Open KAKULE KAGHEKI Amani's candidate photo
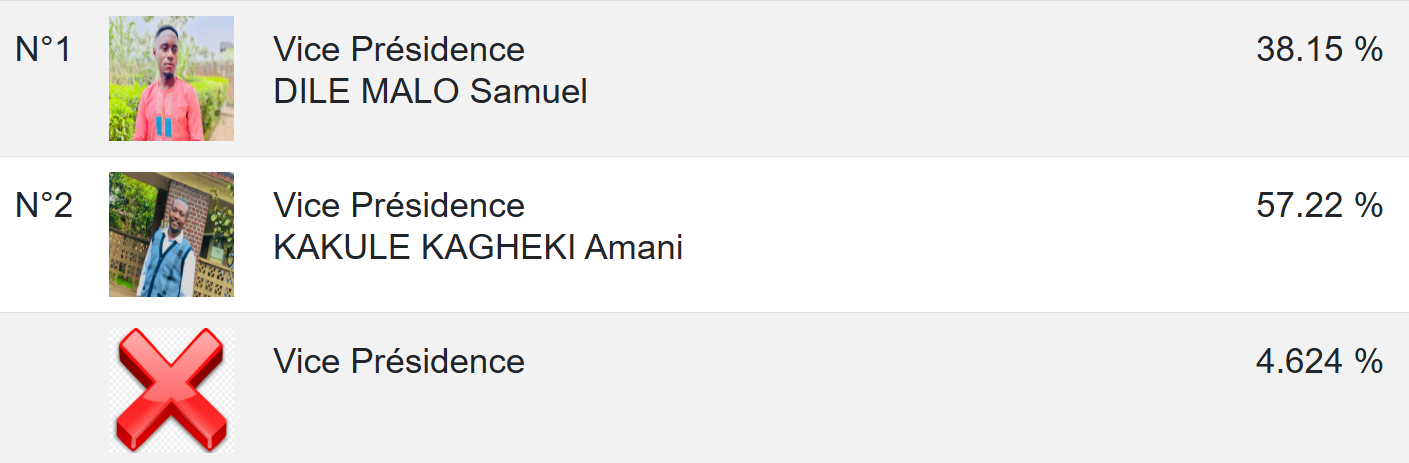 (171, 234)
